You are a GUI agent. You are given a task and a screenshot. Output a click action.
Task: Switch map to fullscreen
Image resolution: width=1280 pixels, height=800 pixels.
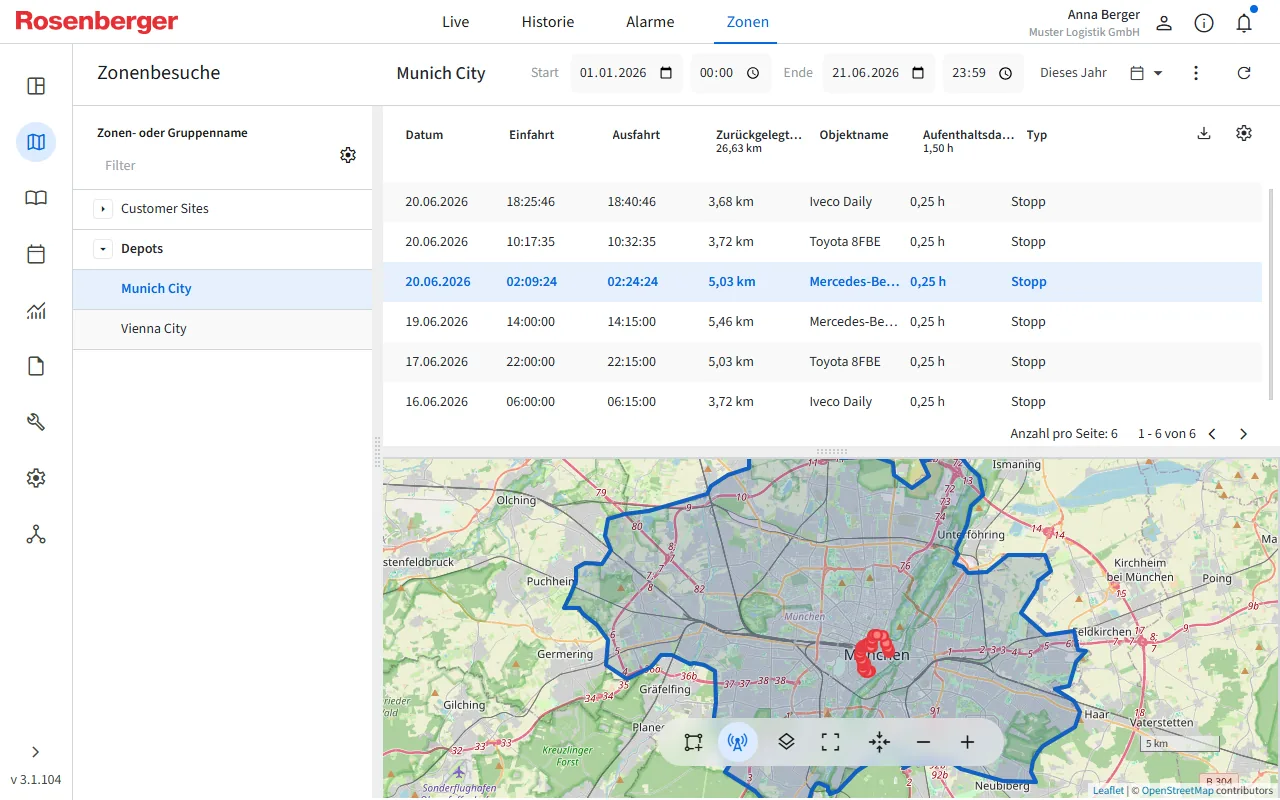coord(830,742)
